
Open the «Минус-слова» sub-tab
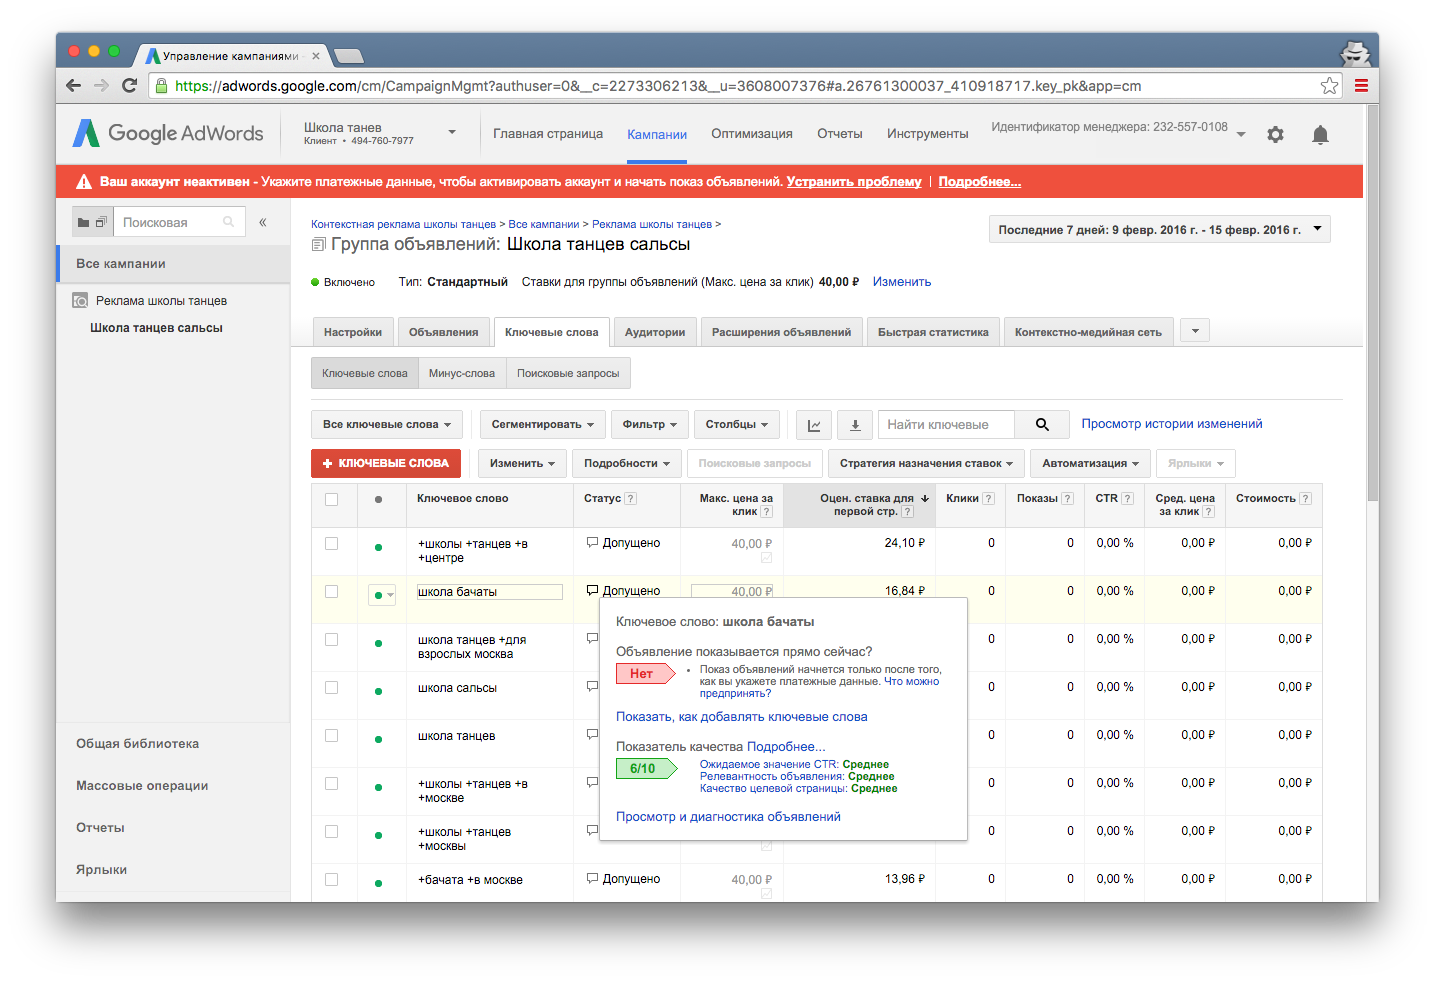click(x=461, y=374)
